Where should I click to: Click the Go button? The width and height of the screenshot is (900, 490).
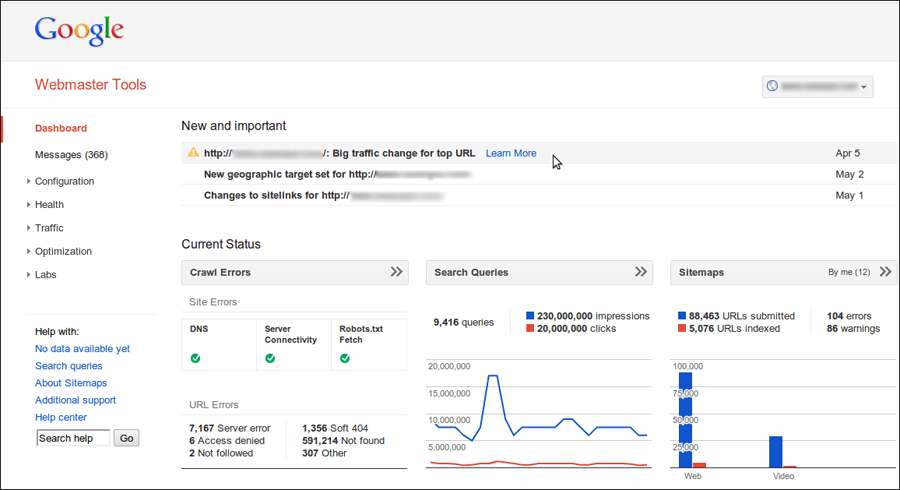point(126,438)
